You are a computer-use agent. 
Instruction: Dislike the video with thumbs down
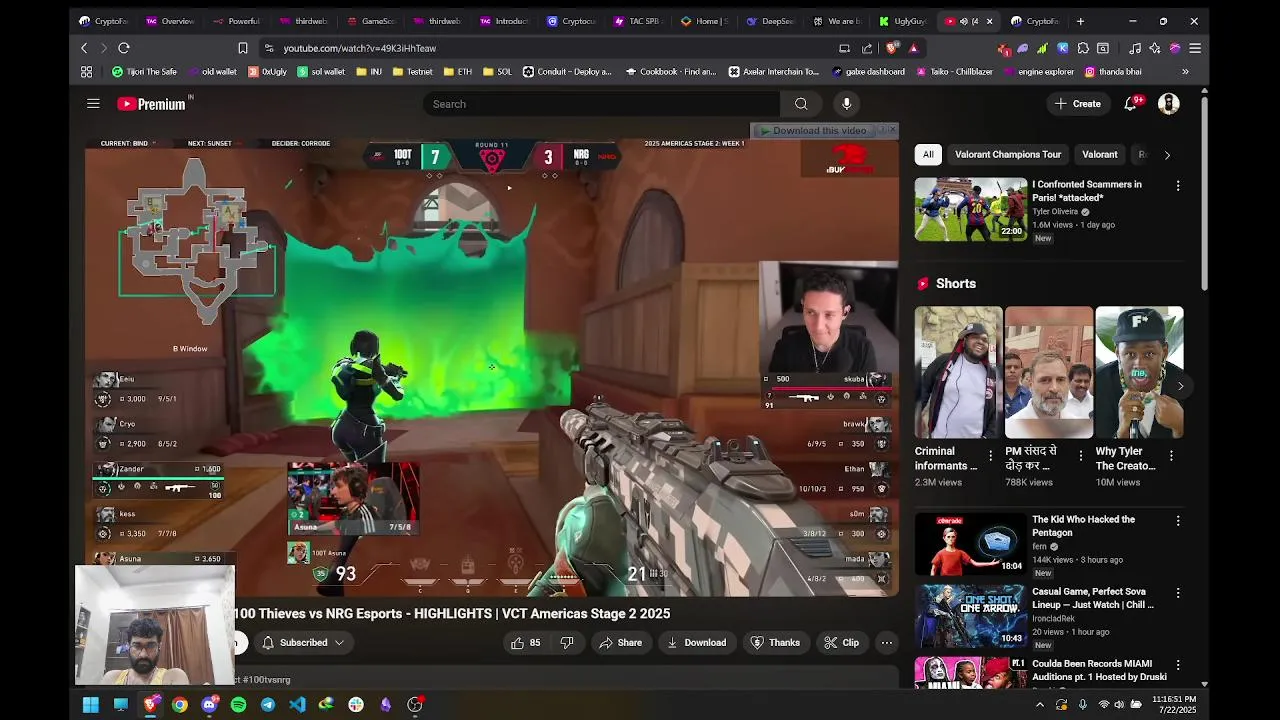(x=567, y=643)
